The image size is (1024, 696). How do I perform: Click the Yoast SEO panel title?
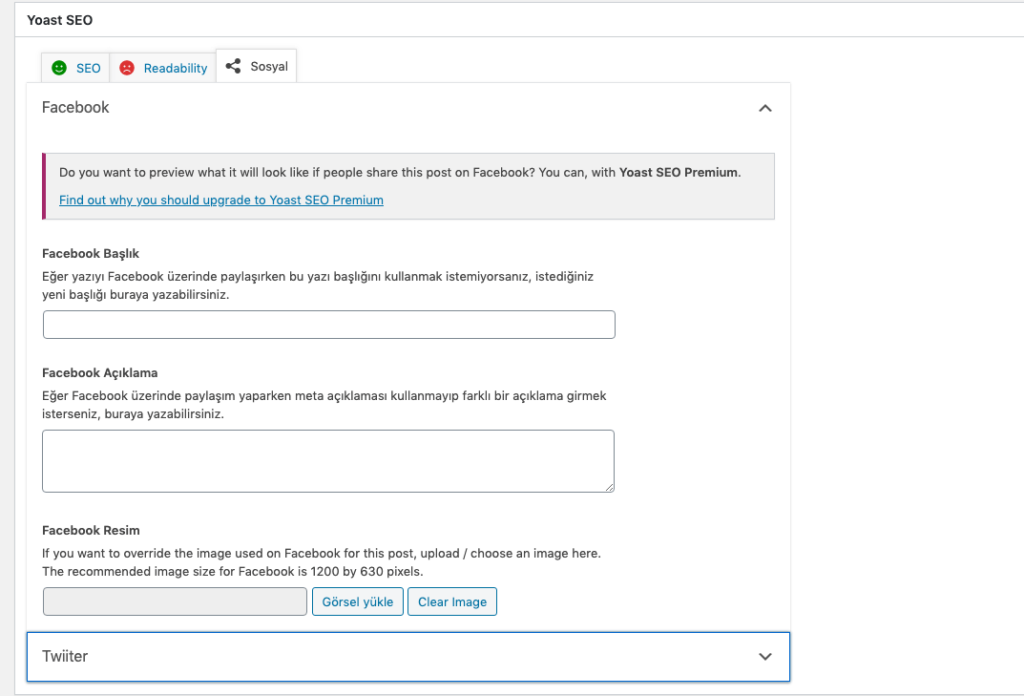coord(60,20)
